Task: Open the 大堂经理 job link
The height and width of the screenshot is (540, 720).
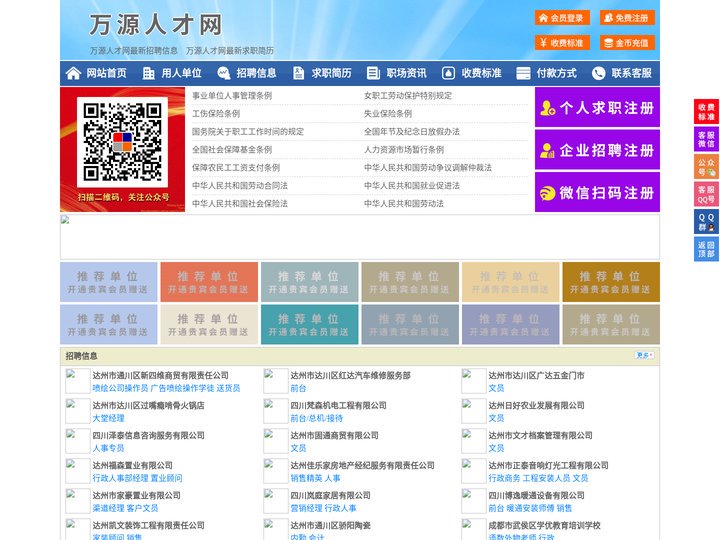Action: pos(108,418)
